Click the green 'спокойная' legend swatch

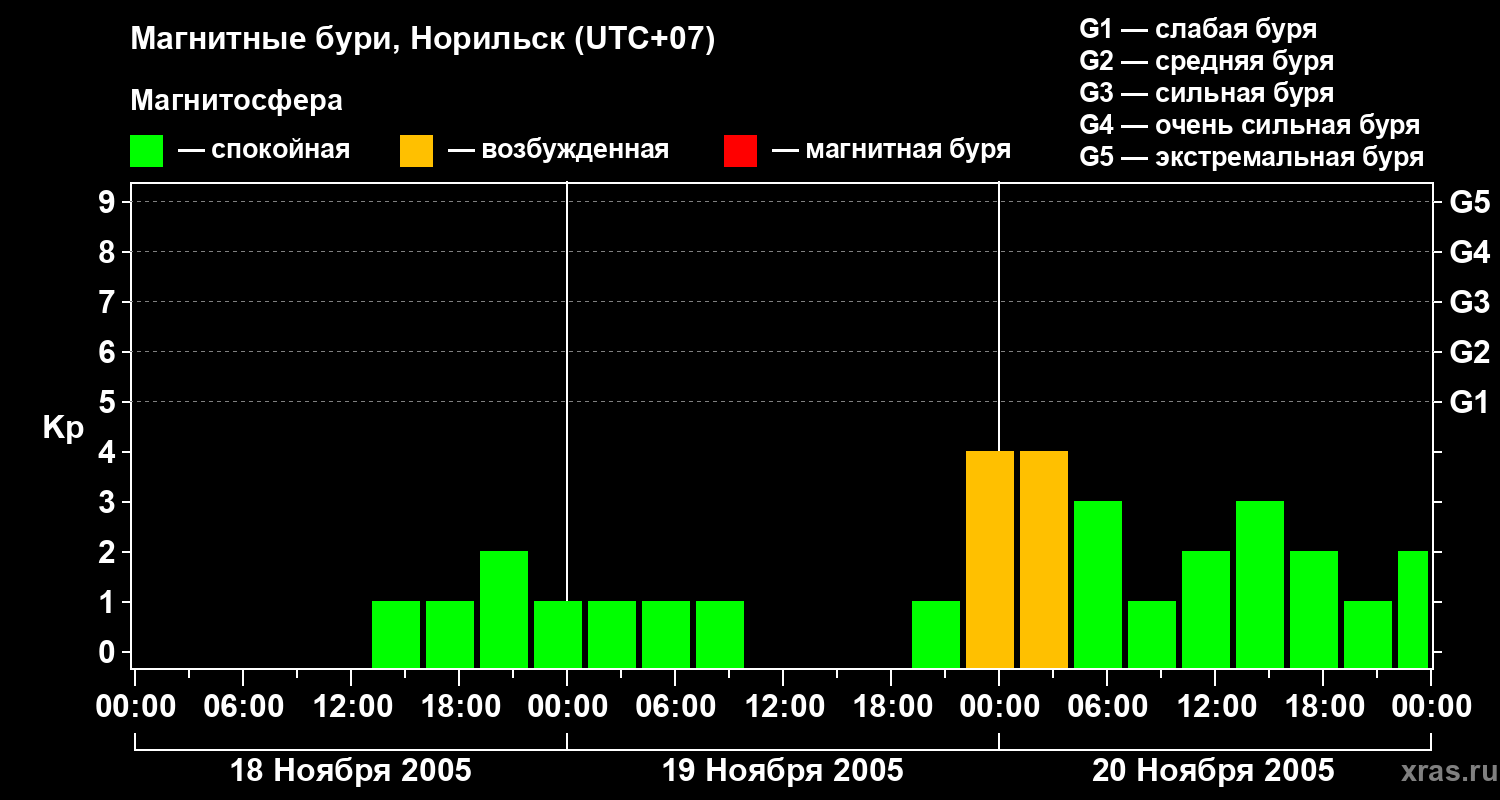pyautogui.click(x=146, y=151)
